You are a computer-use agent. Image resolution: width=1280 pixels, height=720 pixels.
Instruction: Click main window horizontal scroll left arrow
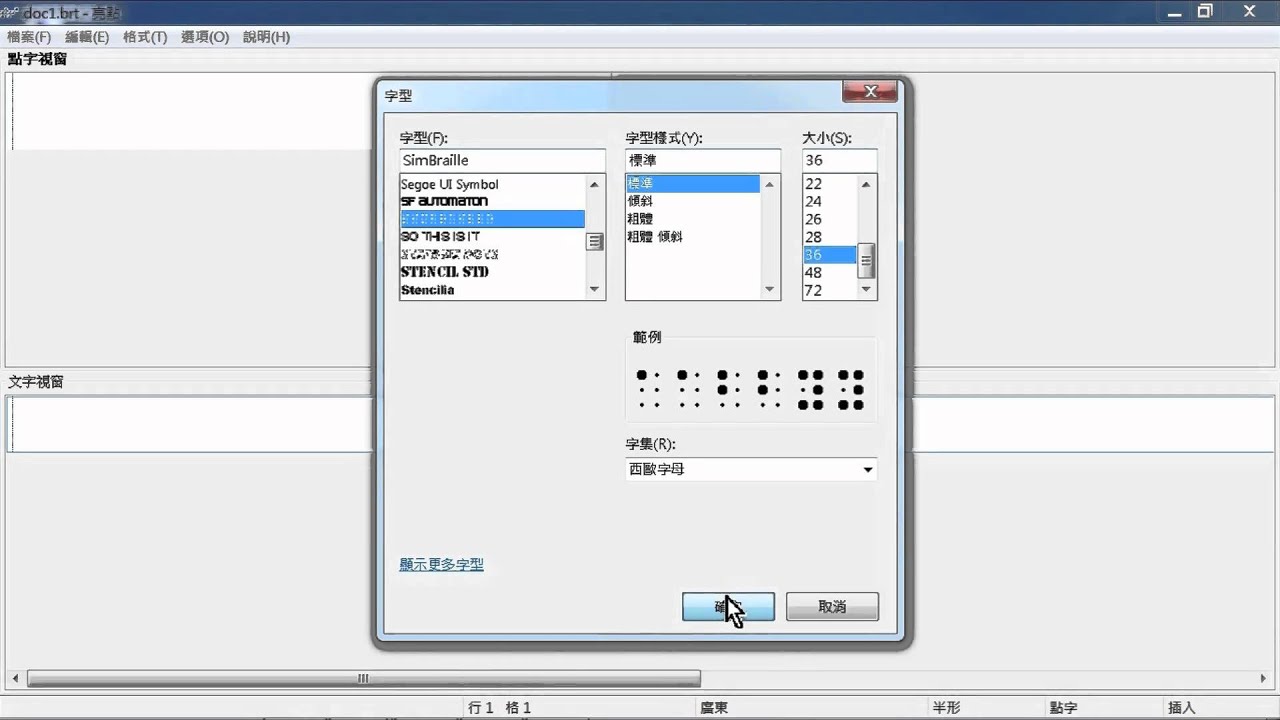[x=15, y=679]
